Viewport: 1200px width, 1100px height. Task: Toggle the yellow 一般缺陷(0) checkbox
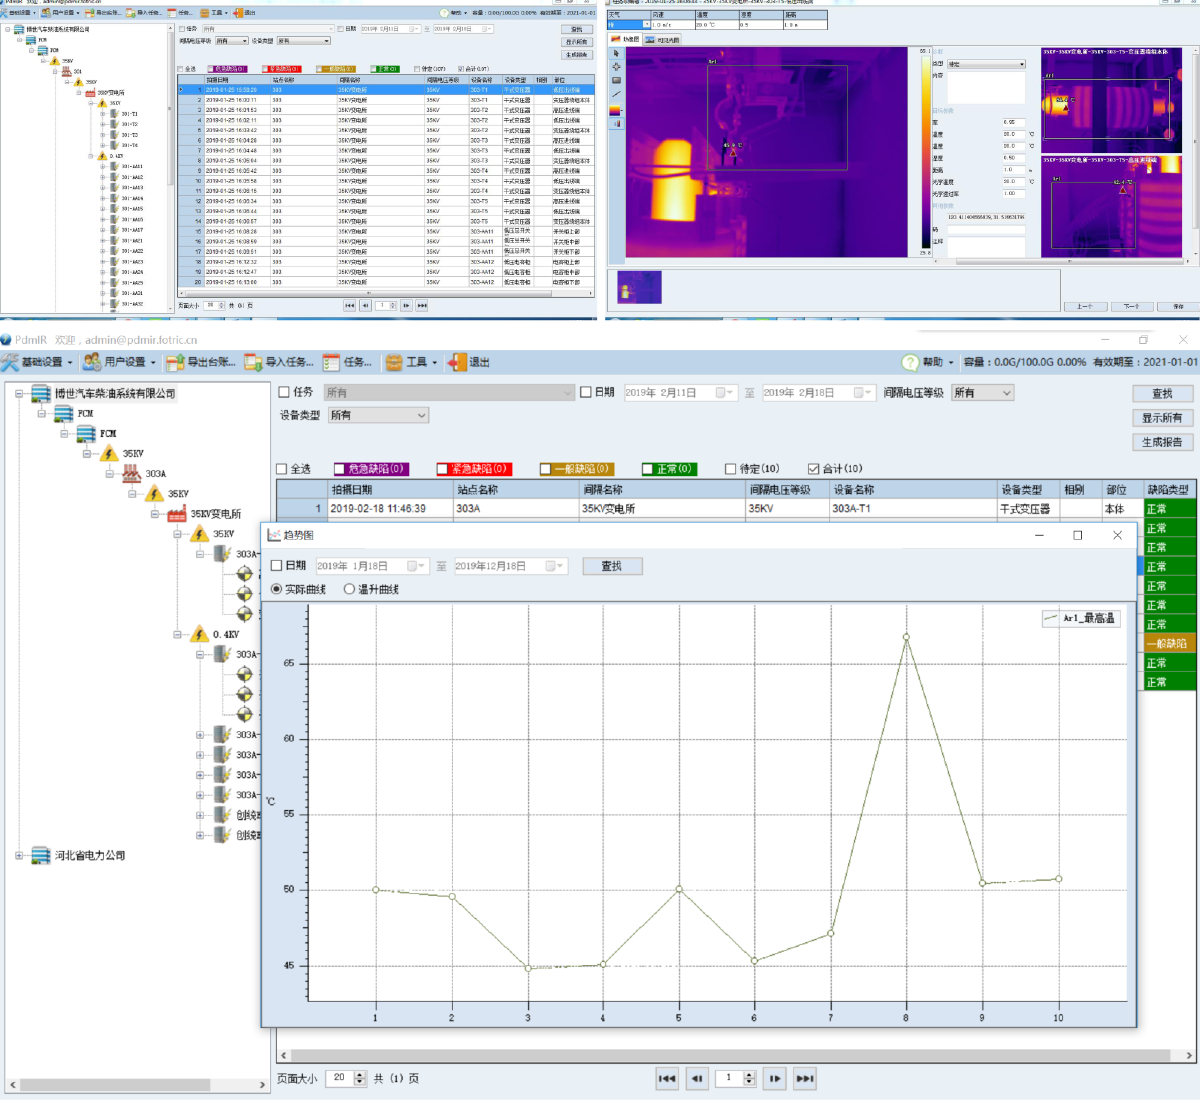pos(545,469)
